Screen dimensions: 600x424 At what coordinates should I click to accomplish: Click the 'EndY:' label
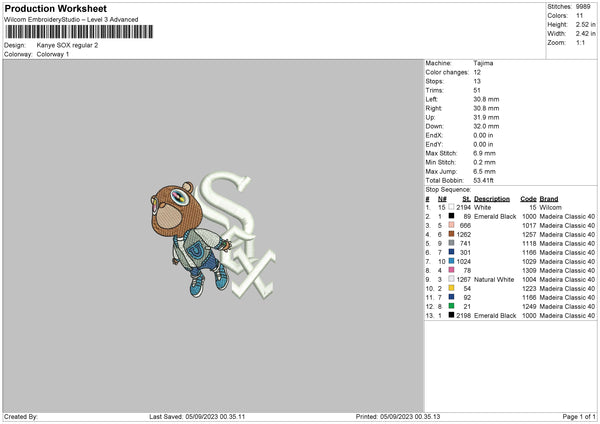coord(434,144)
